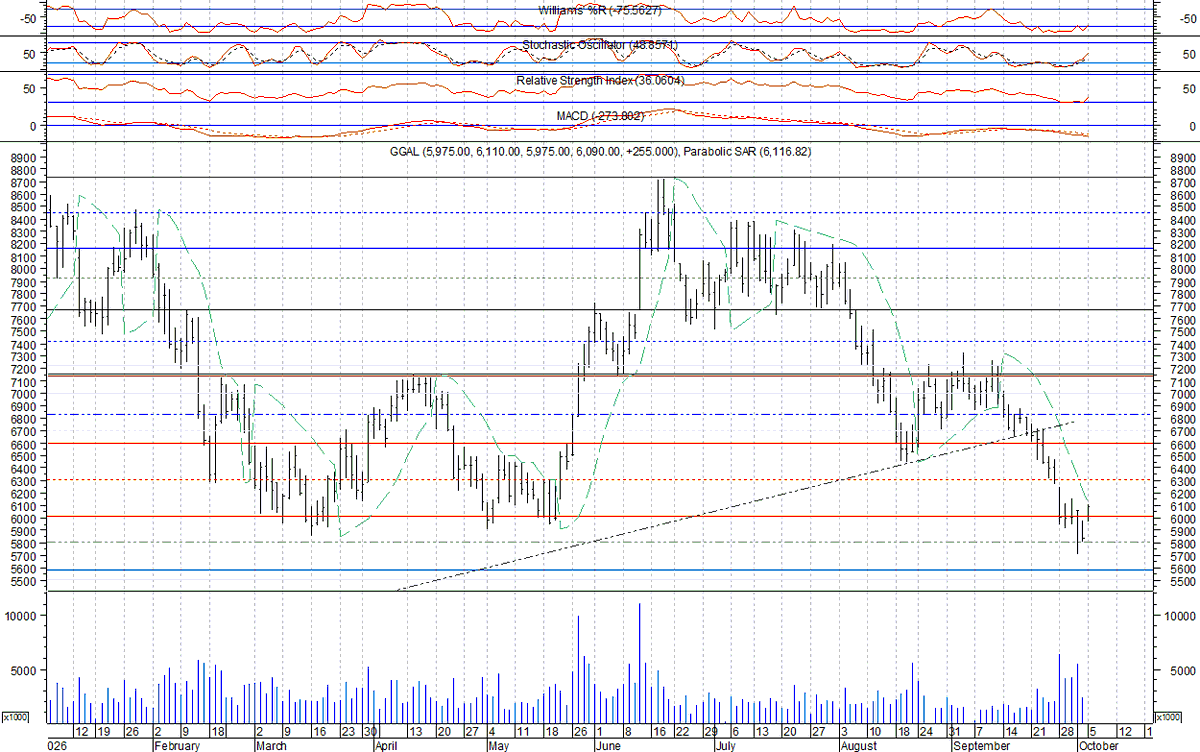Click the February month label on time axis
Image resolution: width=1200 pixels, height=752 pixels.
[178, 746]
